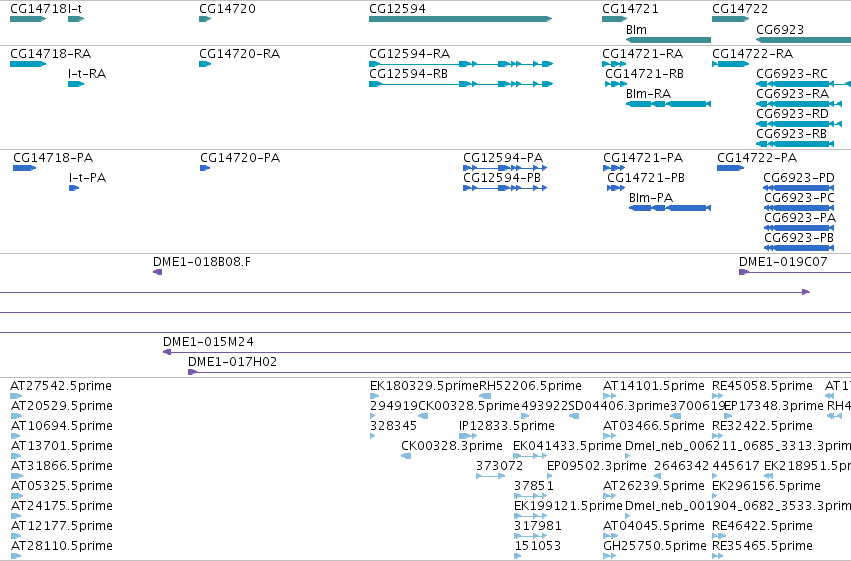851x561 pixels.
Task: Select the CG14722-PA protein label
Action: (x=757, y=158)
